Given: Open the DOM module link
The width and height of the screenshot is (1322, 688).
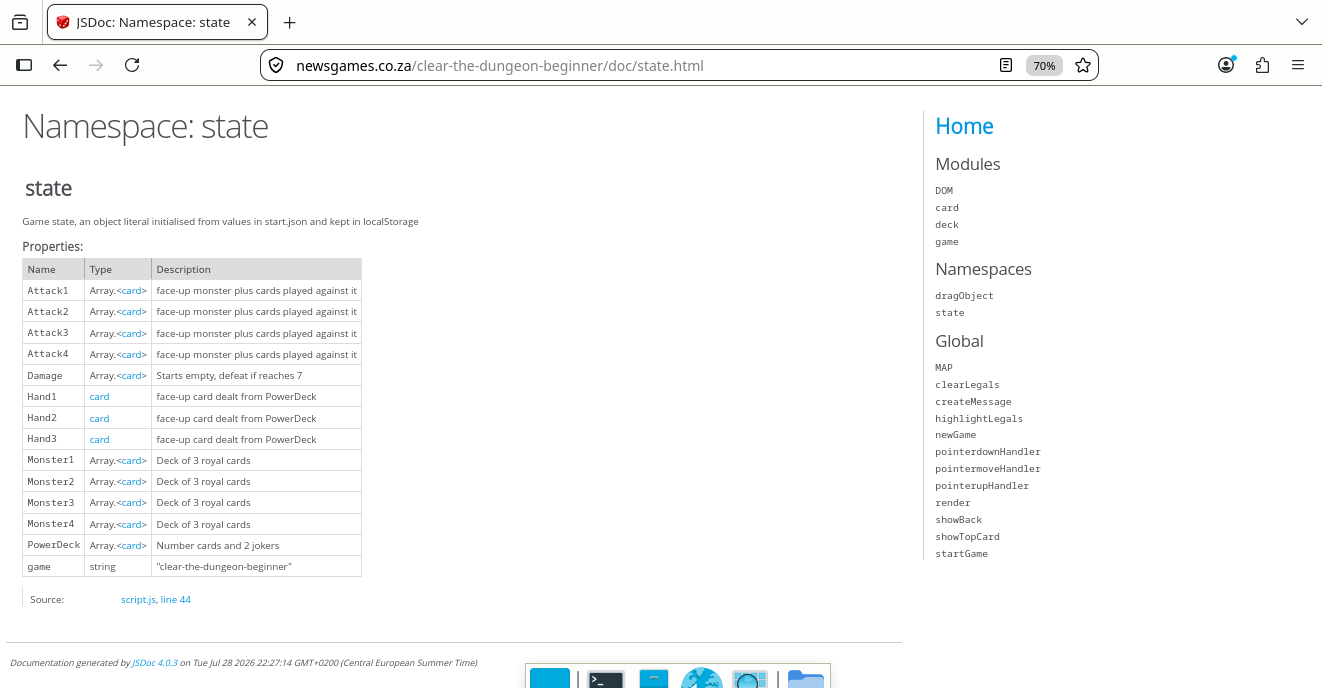Looking at the screenshot, I should pos(944,191).
